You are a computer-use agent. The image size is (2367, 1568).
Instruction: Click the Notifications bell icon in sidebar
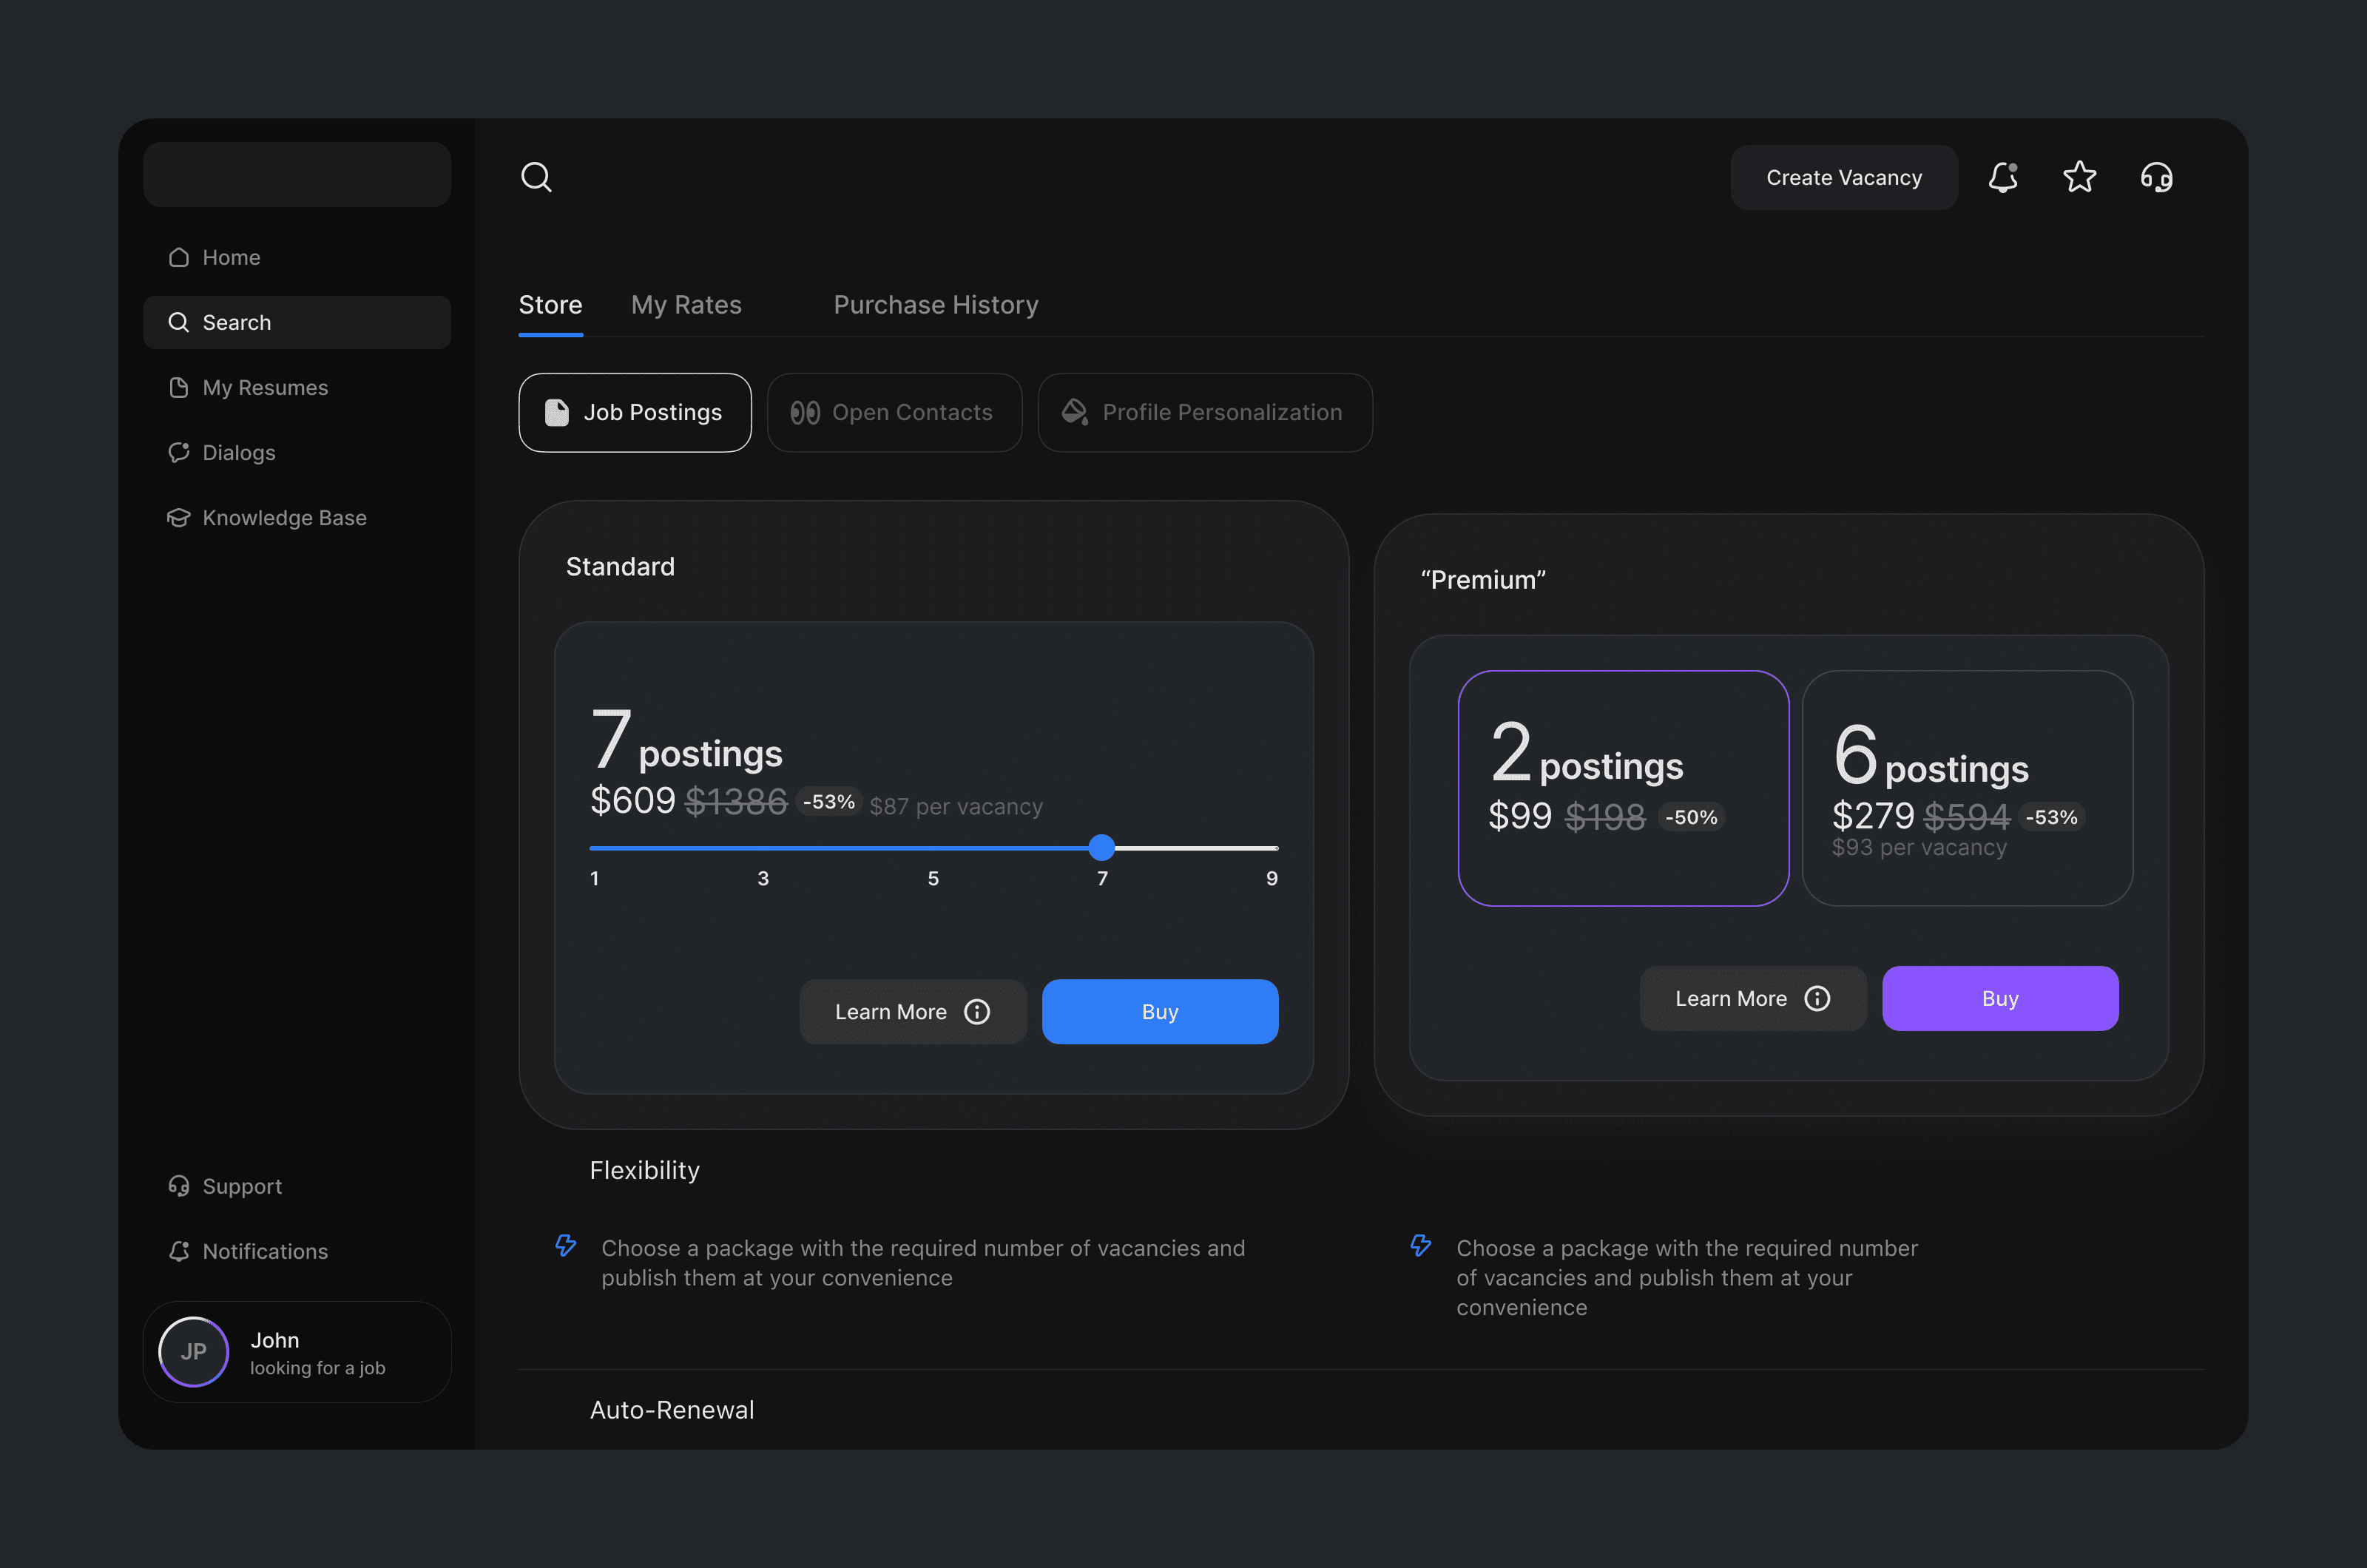(x=179, y=1251)
